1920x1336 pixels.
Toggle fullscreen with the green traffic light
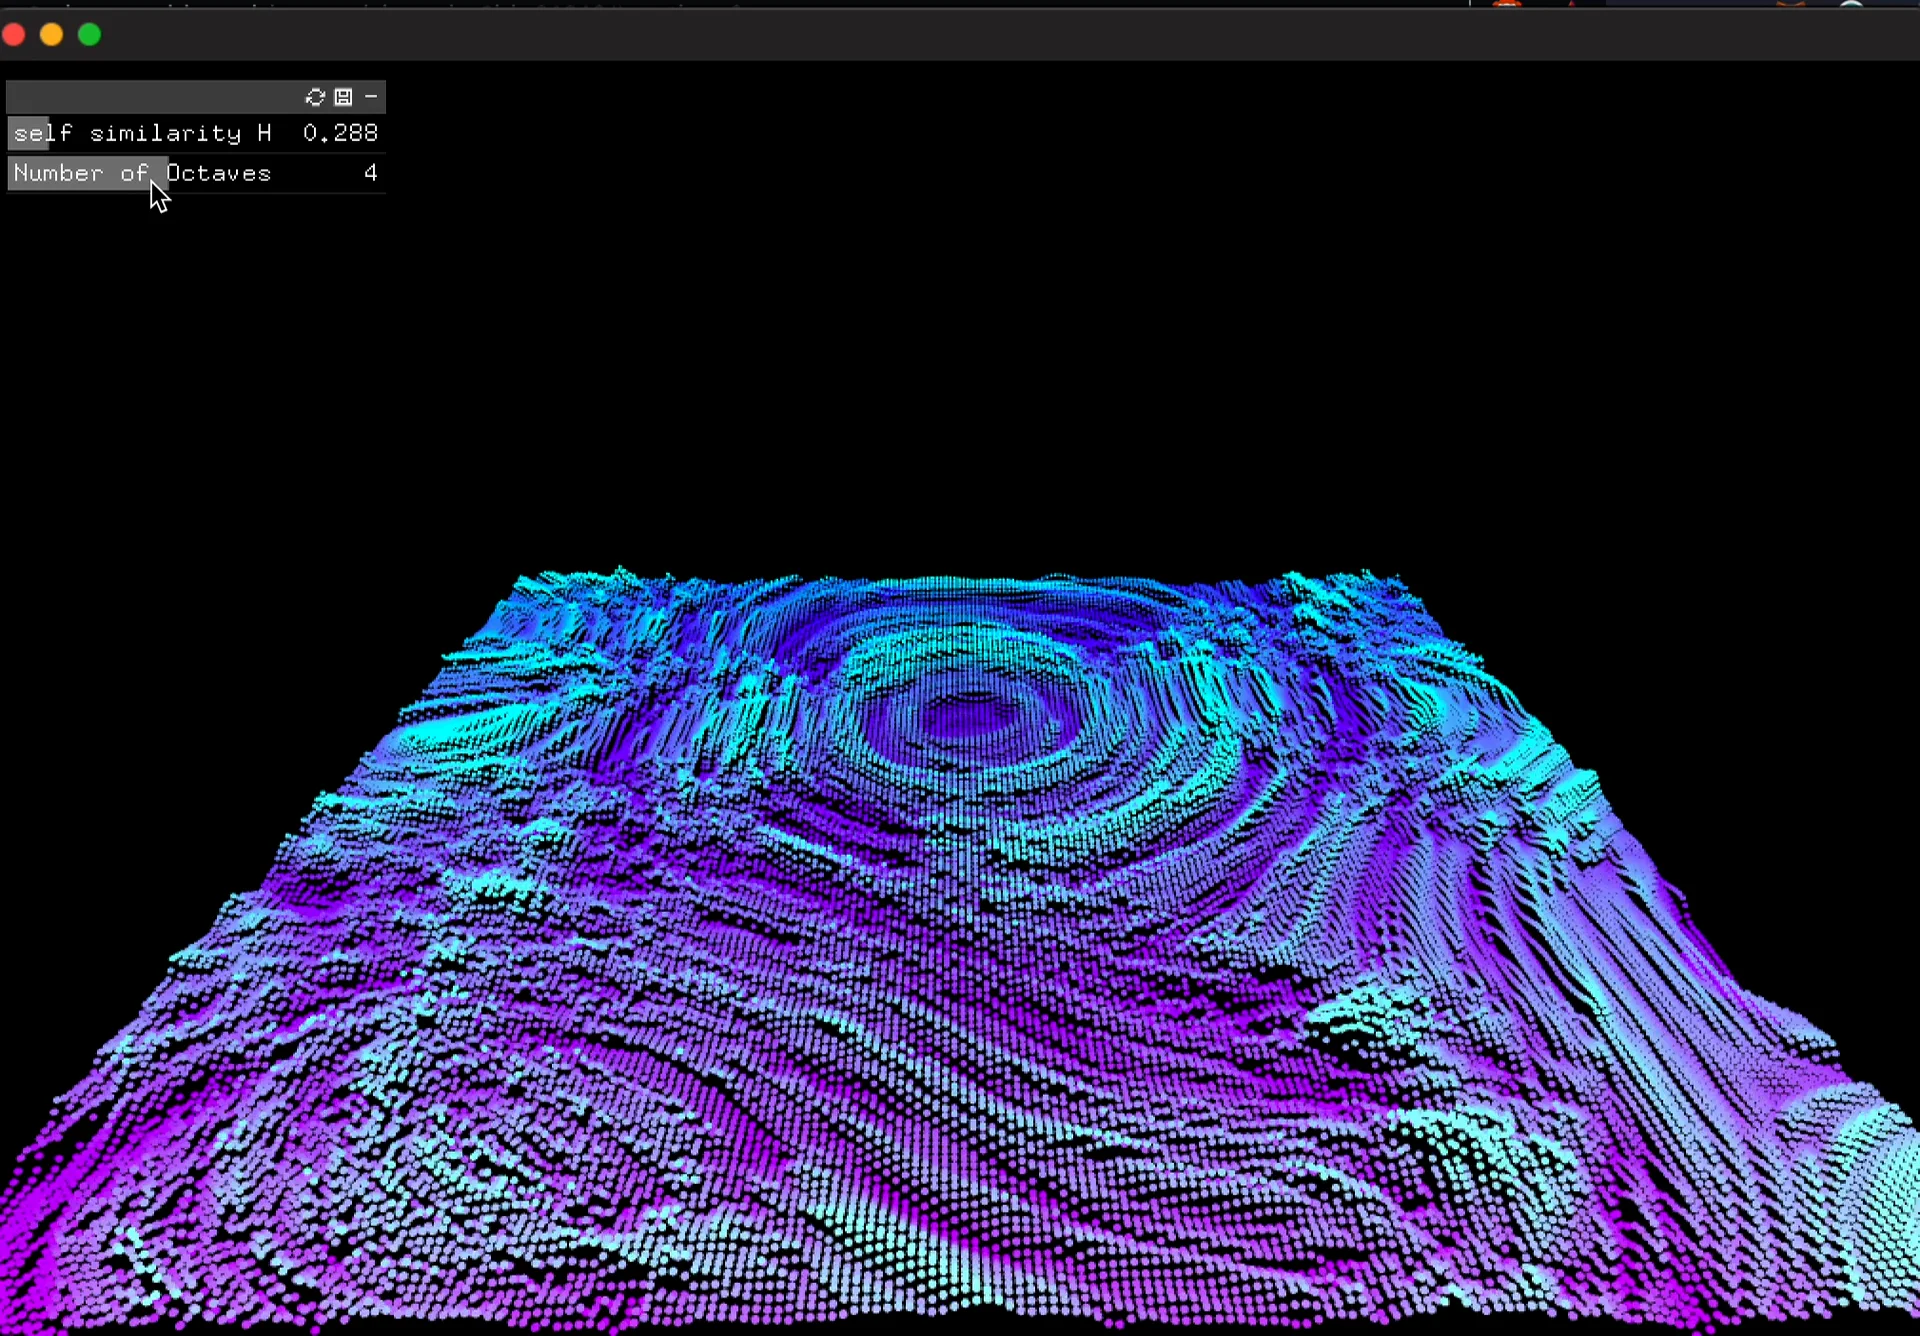(89, 35)
